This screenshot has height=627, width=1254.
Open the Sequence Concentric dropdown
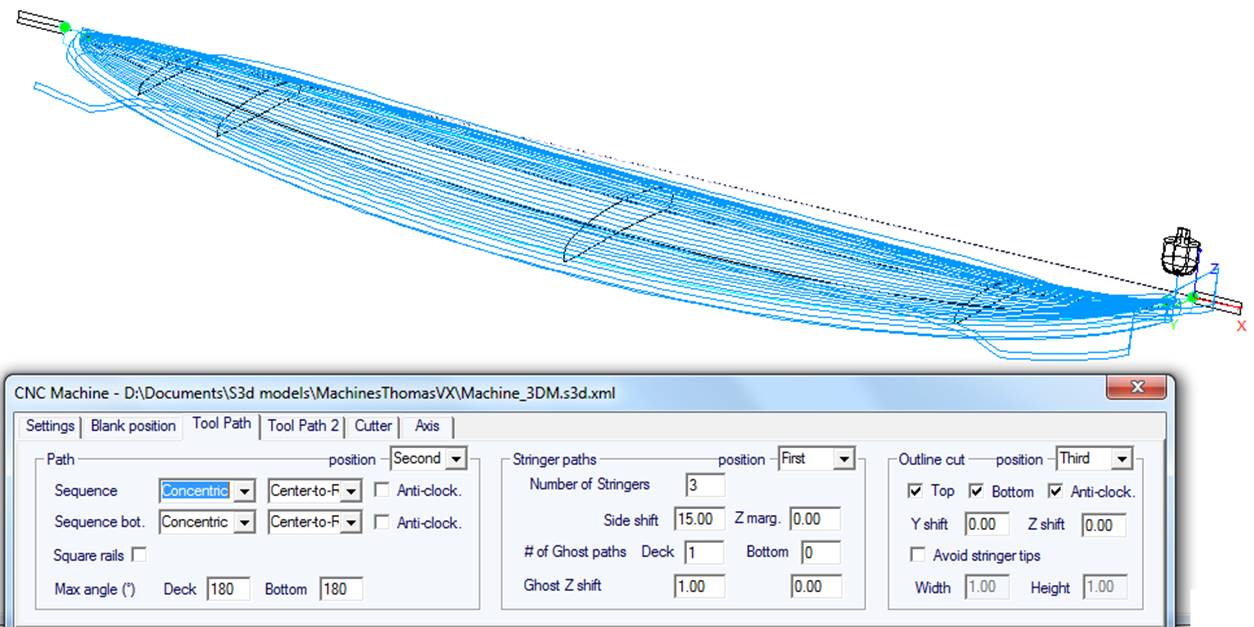click(x=244, y=491)
